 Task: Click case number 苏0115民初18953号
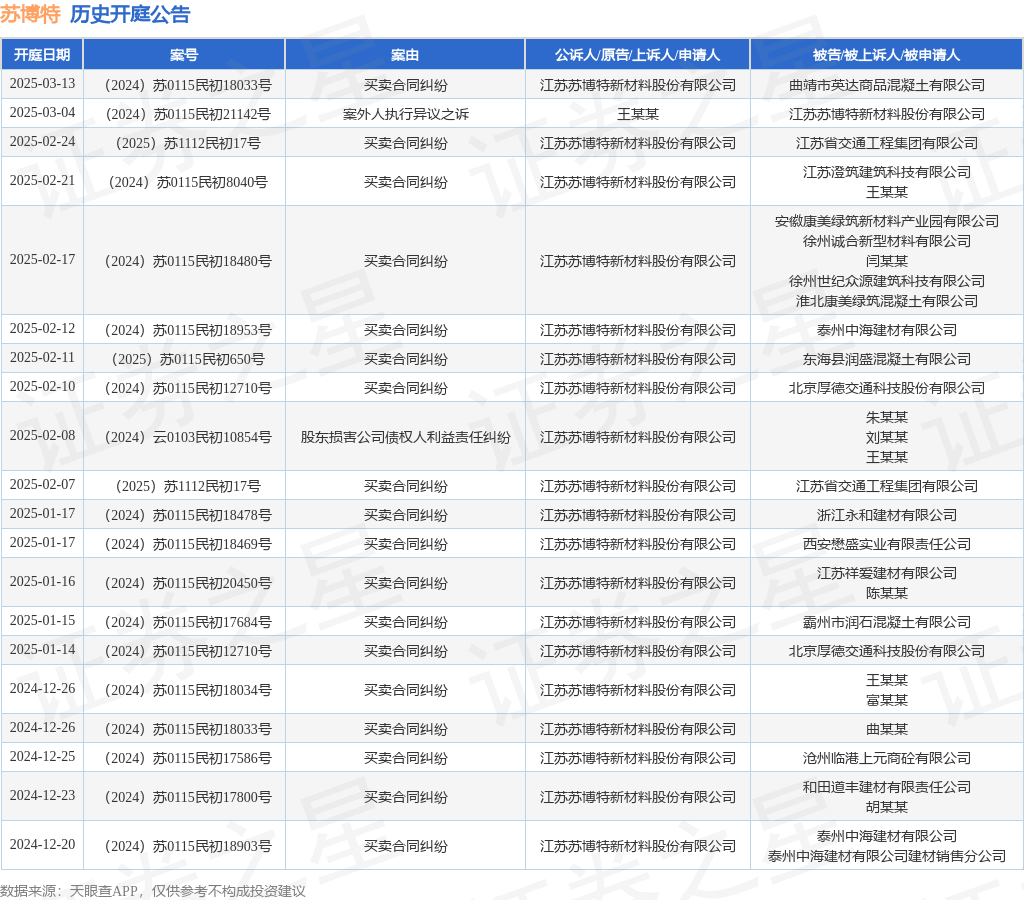(188, 330)
